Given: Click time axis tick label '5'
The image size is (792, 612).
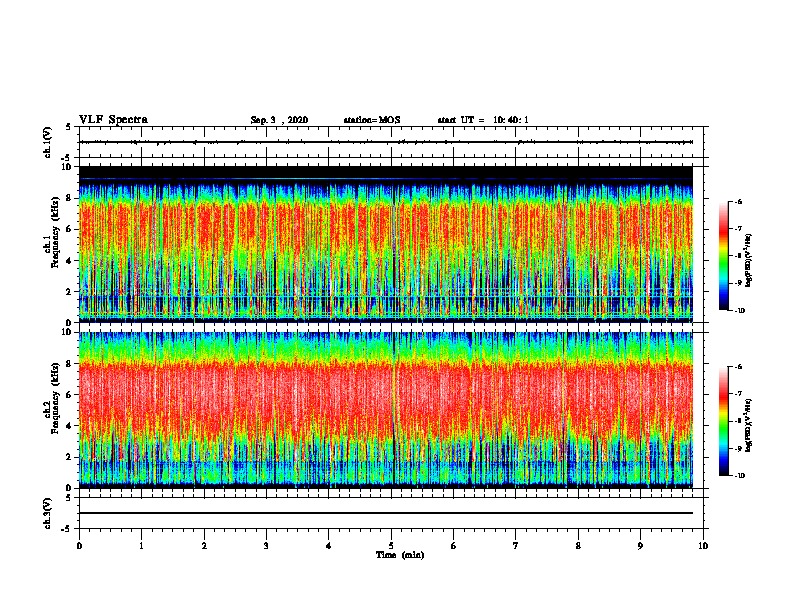Looking at the screenshot, I should click(x=391, y=545).
